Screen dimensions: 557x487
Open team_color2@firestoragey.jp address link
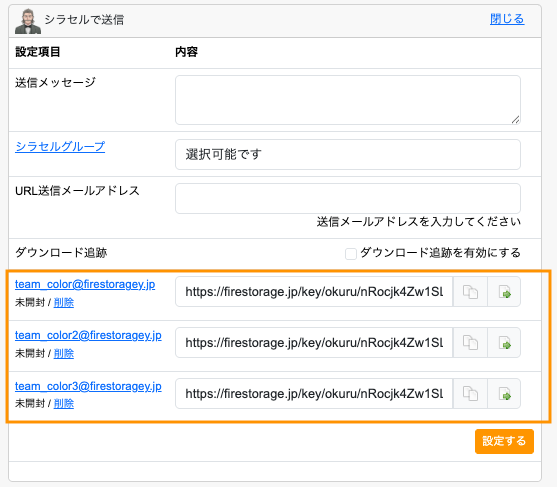88,335
